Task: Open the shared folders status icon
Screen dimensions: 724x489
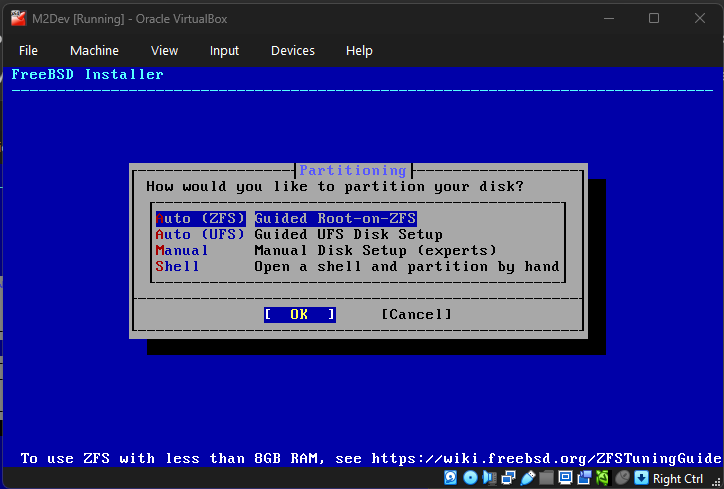Action: coord(546,478)
